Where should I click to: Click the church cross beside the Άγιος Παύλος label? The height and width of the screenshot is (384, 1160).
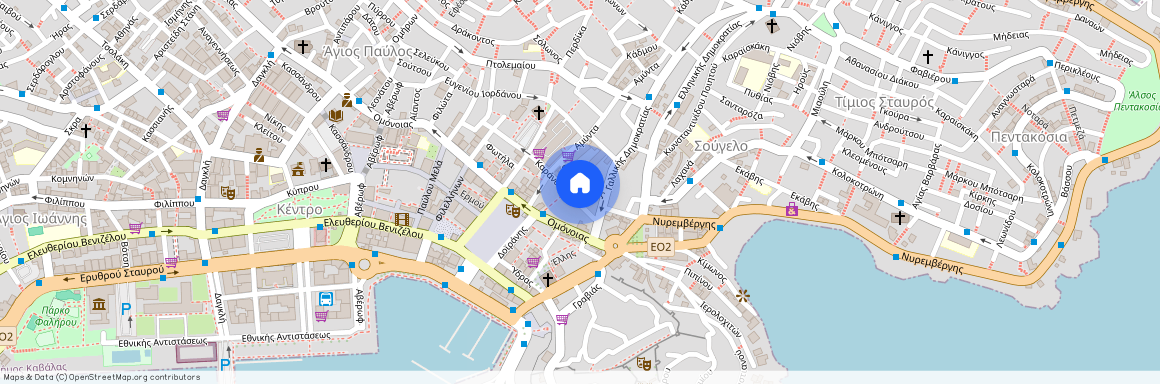[303, 47]
